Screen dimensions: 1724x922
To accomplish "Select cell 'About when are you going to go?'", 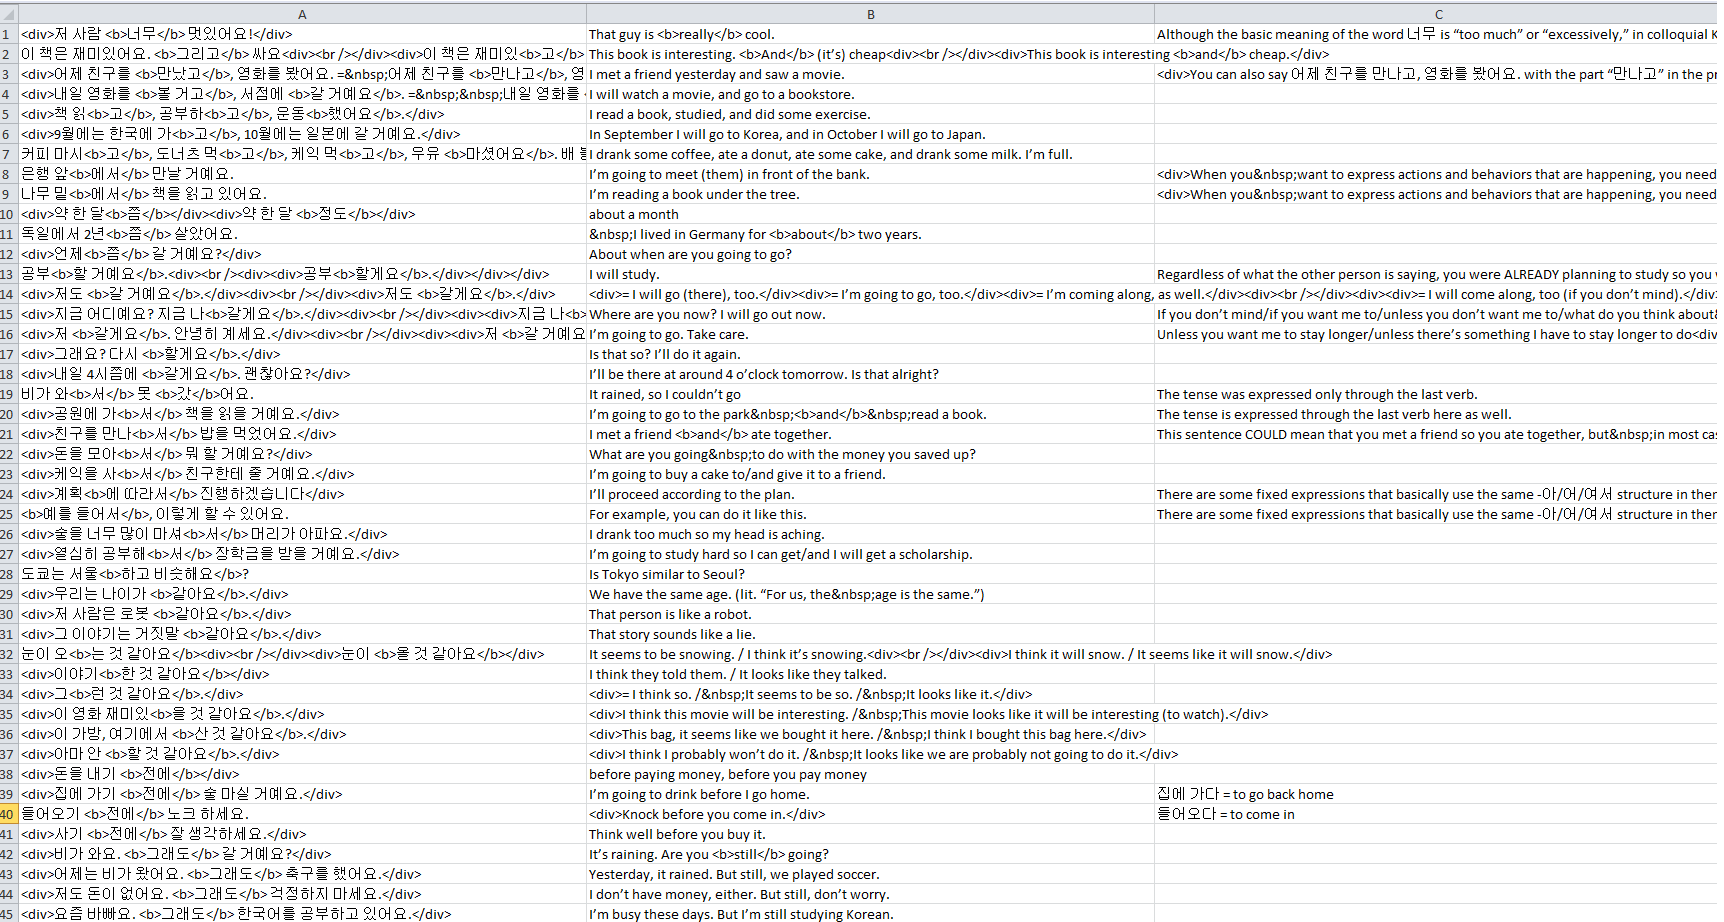I will [x=870, y=254].
